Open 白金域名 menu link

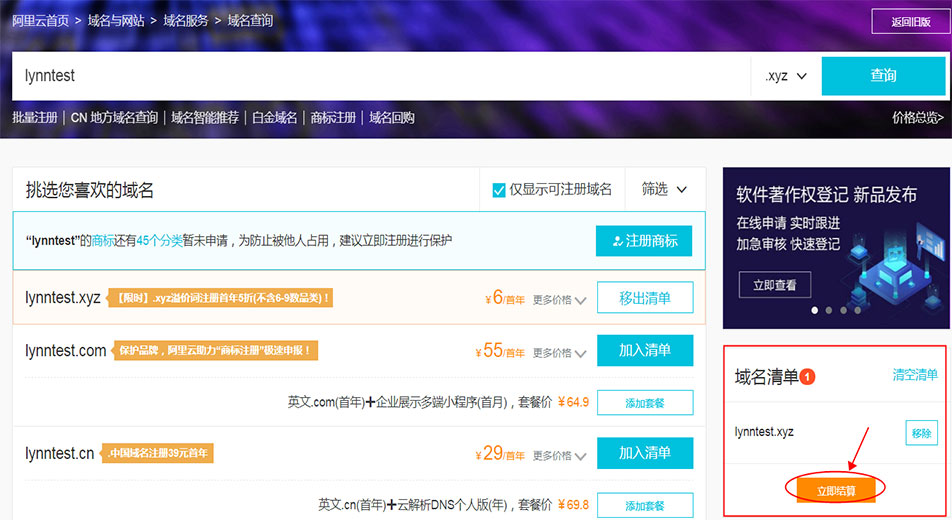coord(274,118)
